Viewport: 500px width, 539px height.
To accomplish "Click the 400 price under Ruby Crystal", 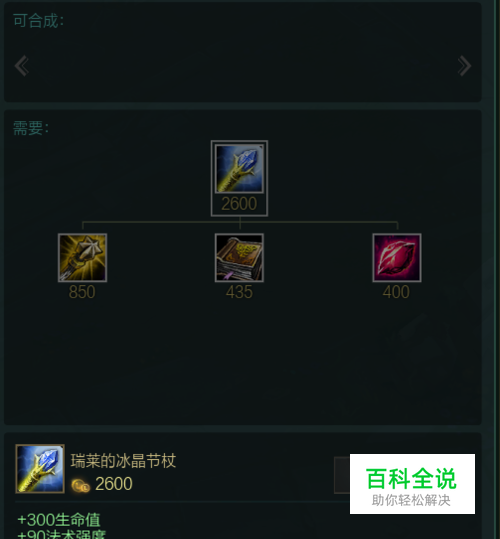I will click(396, 292).
